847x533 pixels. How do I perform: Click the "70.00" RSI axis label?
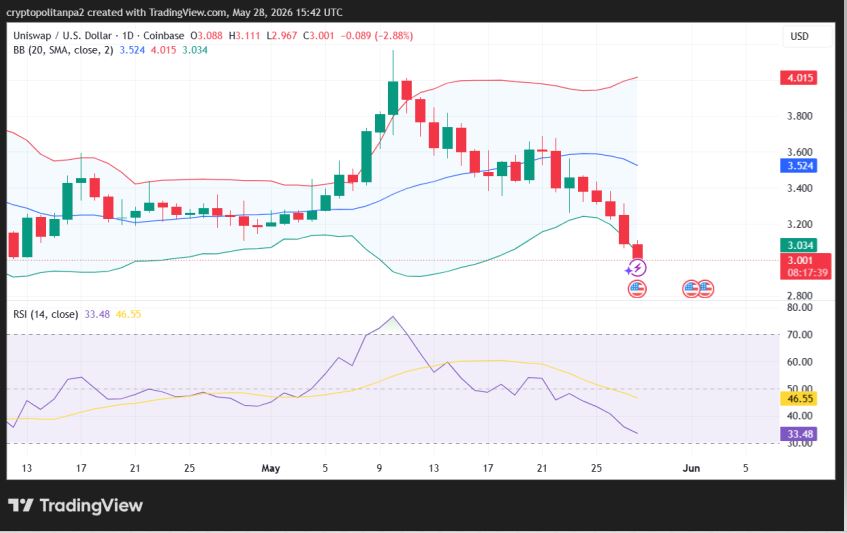coord(799,335)
